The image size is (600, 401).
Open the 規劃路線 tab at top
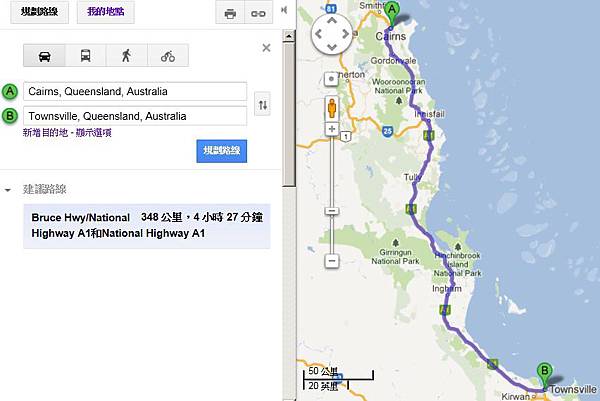pos(39,12)
